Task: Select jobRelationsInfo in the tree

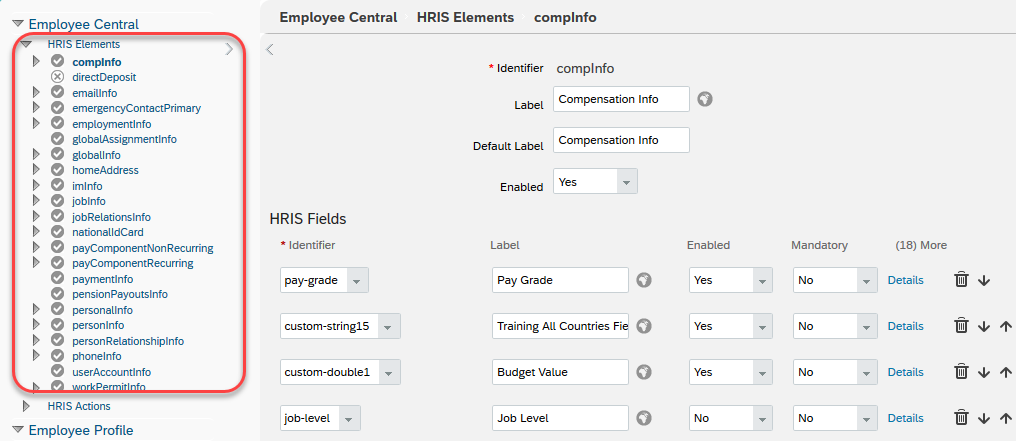Action: (111, 217)
